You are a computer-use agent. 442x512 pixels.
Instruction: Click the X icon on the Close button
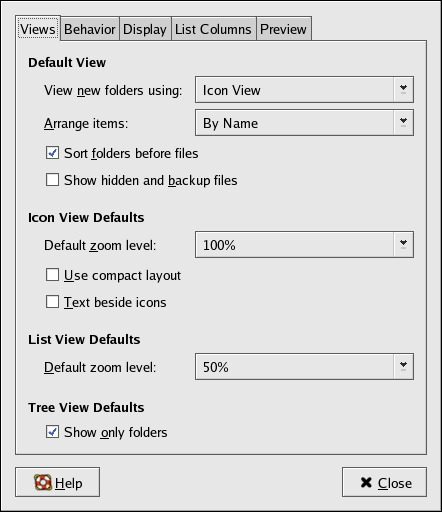coord(366,482)
